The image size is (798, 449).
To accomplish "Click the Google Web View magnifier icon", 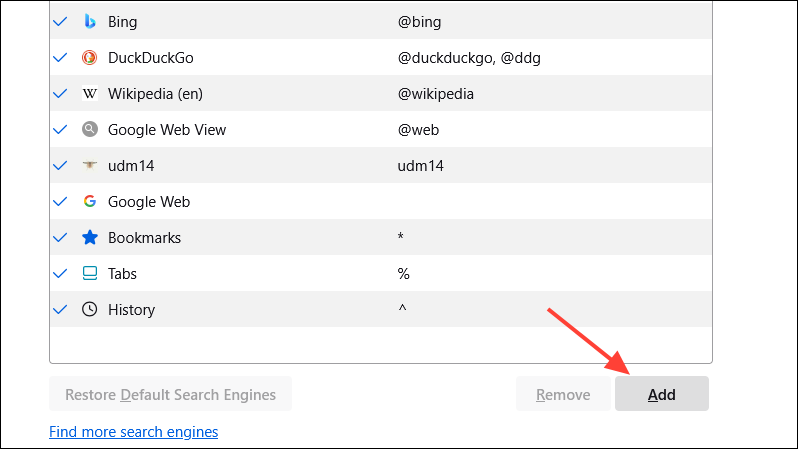I will click(x=90, y=130).
